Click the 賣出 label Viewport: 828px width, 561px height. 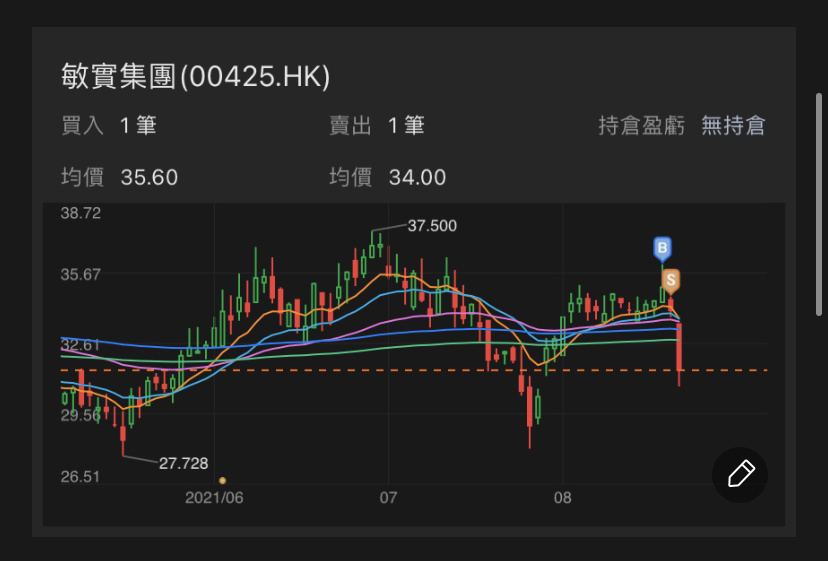350,126
